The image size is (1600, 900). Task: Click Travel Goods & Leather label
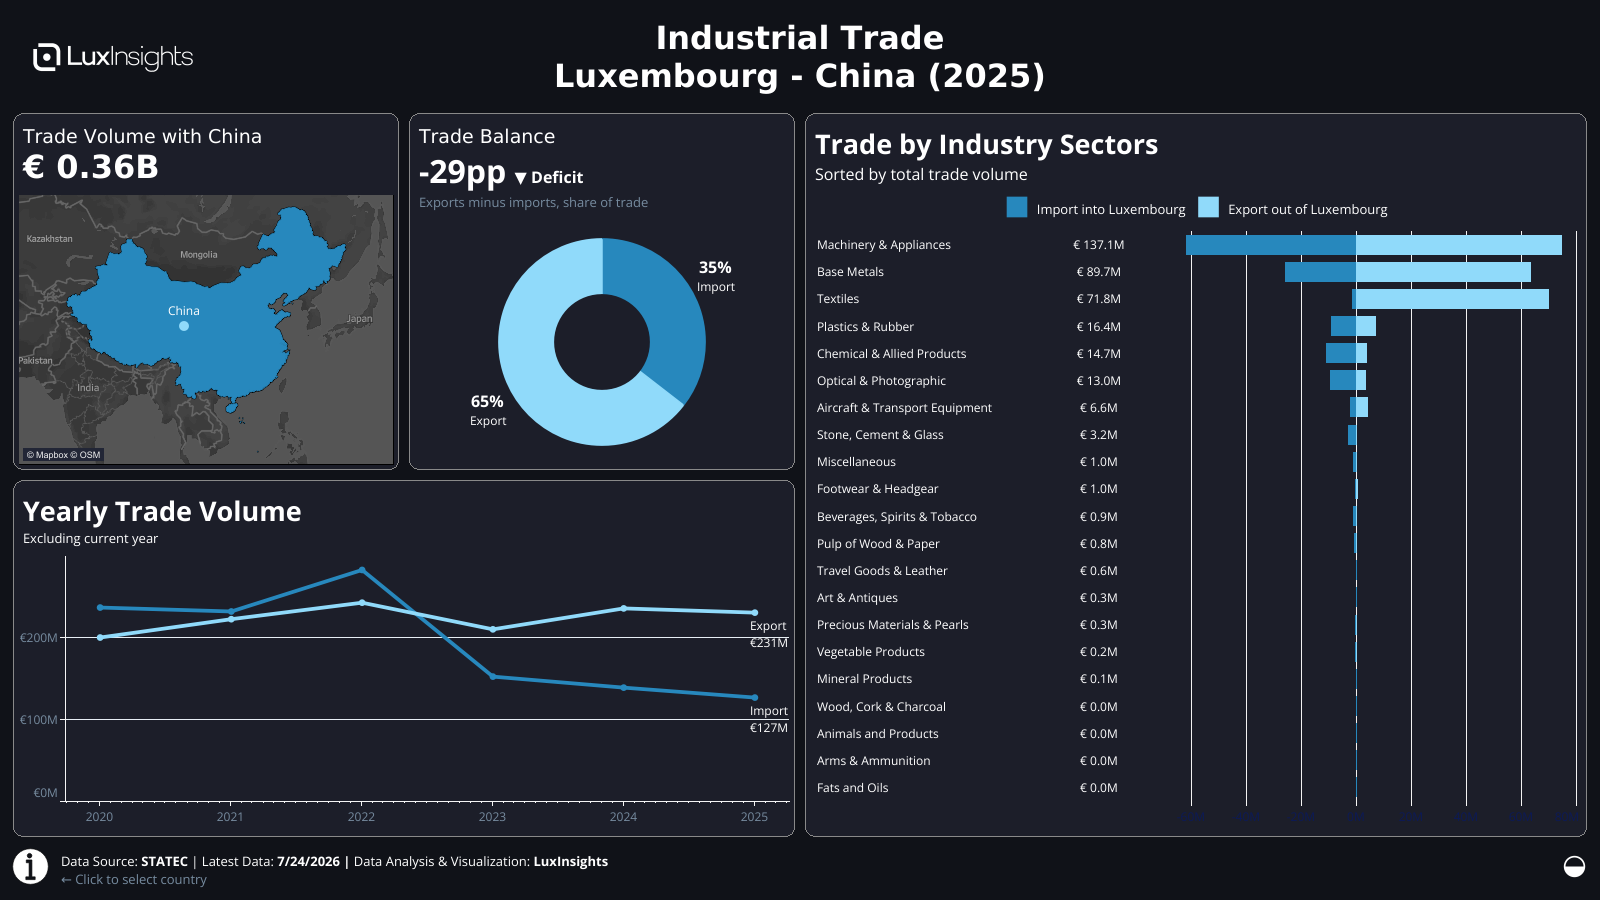[x=882, y=571]
